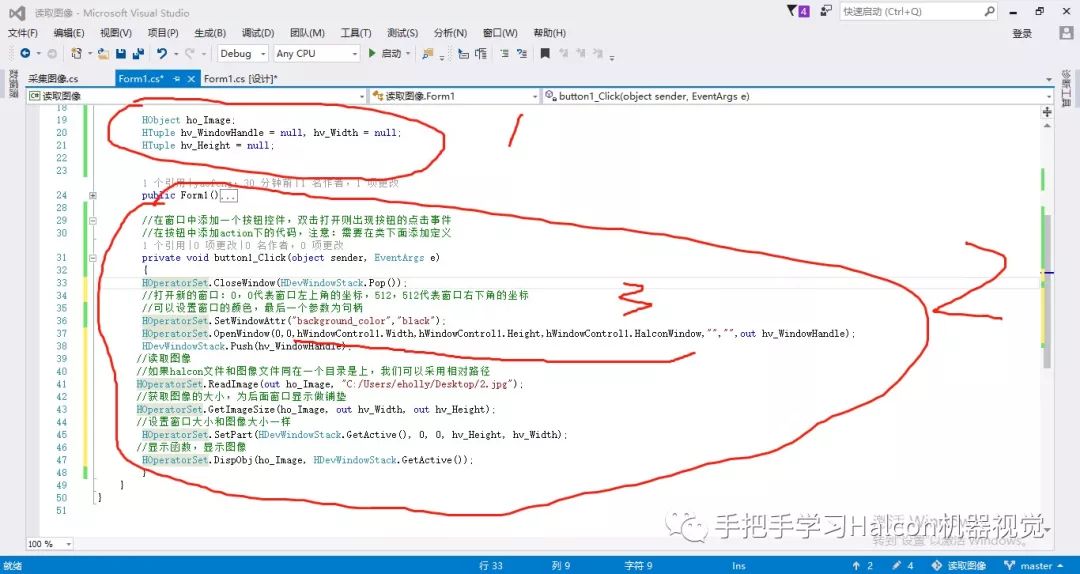Click the save all files icon
1080x574 pixels.
point(138,53)
